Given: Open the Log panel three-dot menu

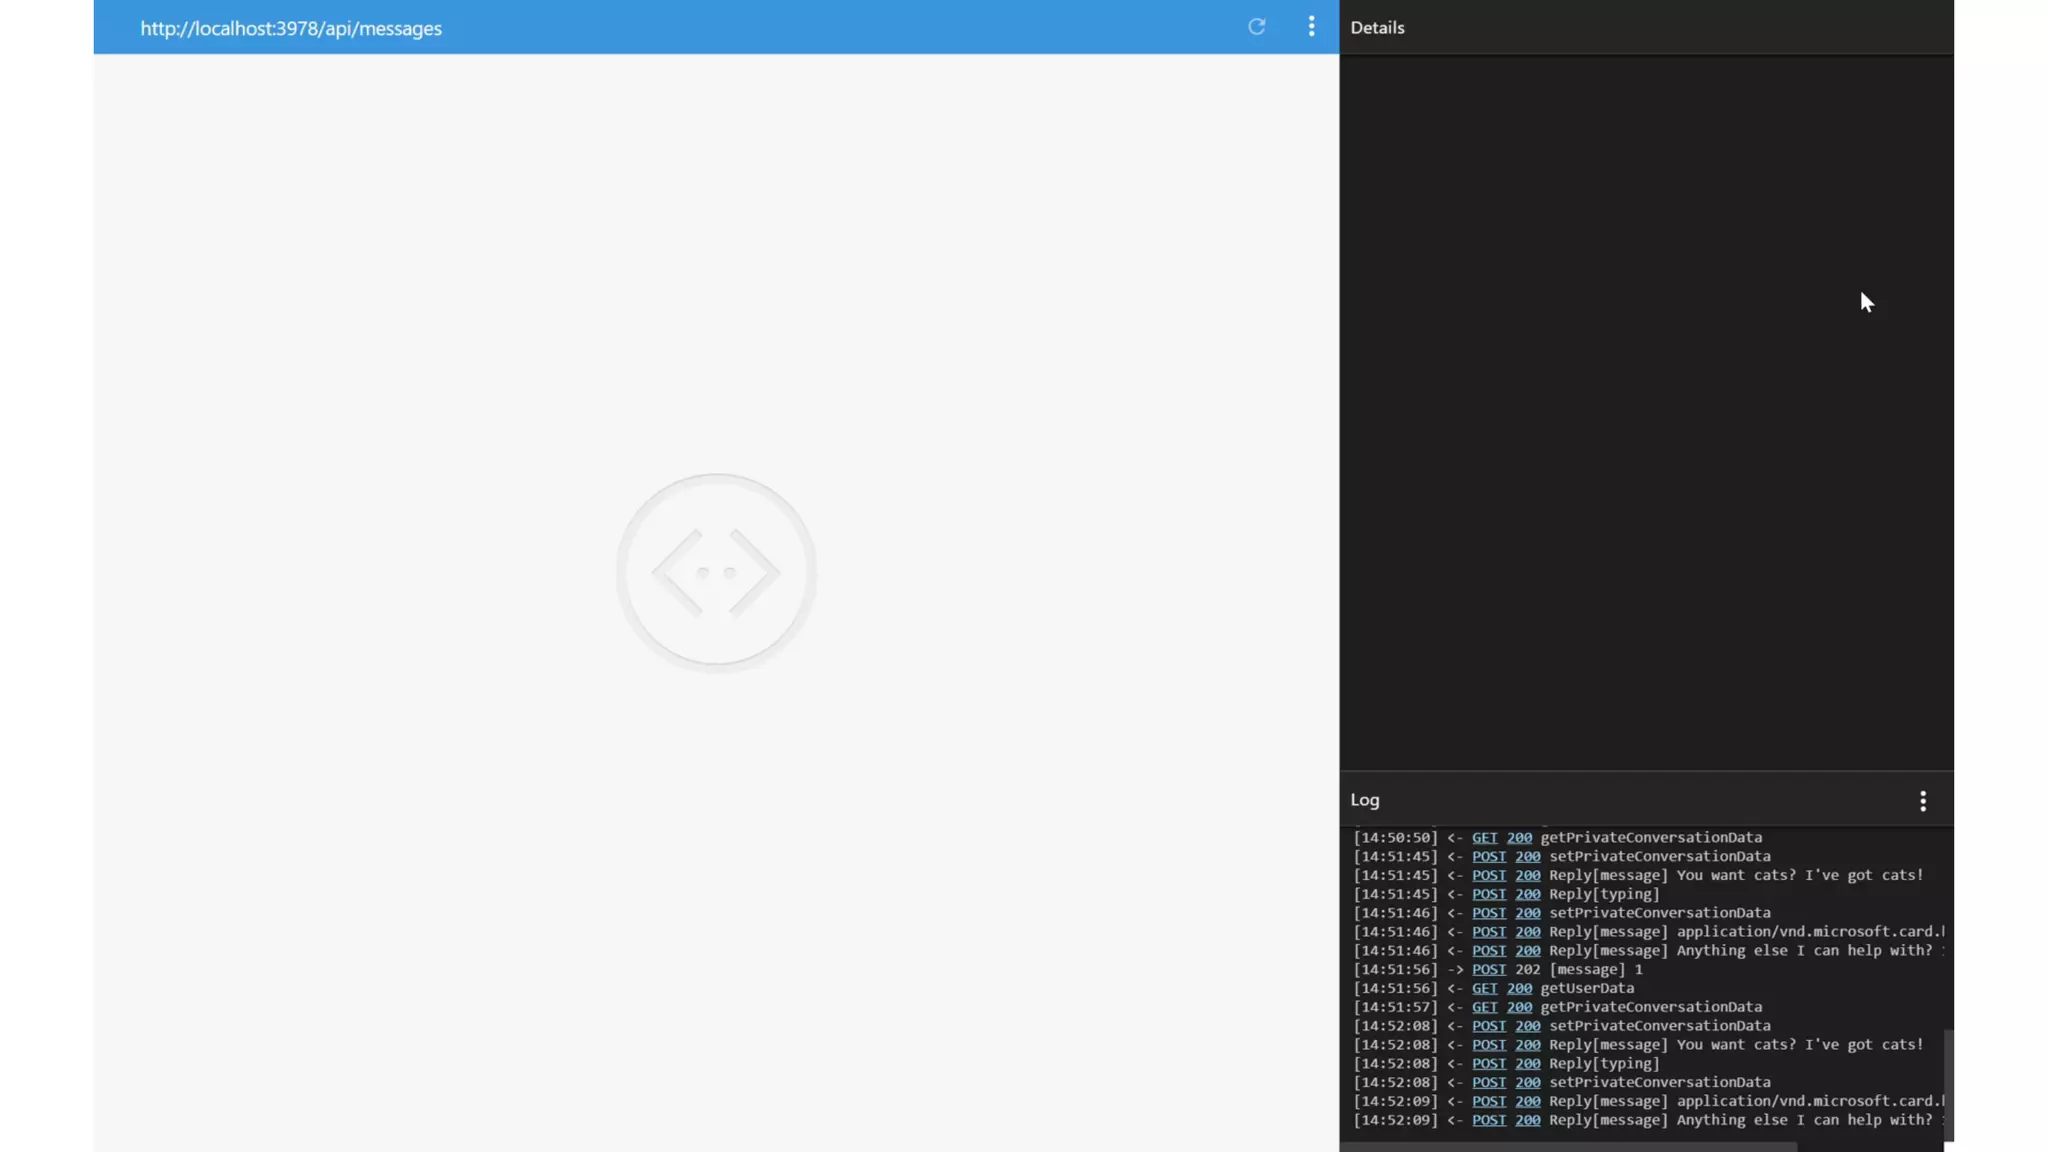Looking at the screenshot, I should point(1922,800).
